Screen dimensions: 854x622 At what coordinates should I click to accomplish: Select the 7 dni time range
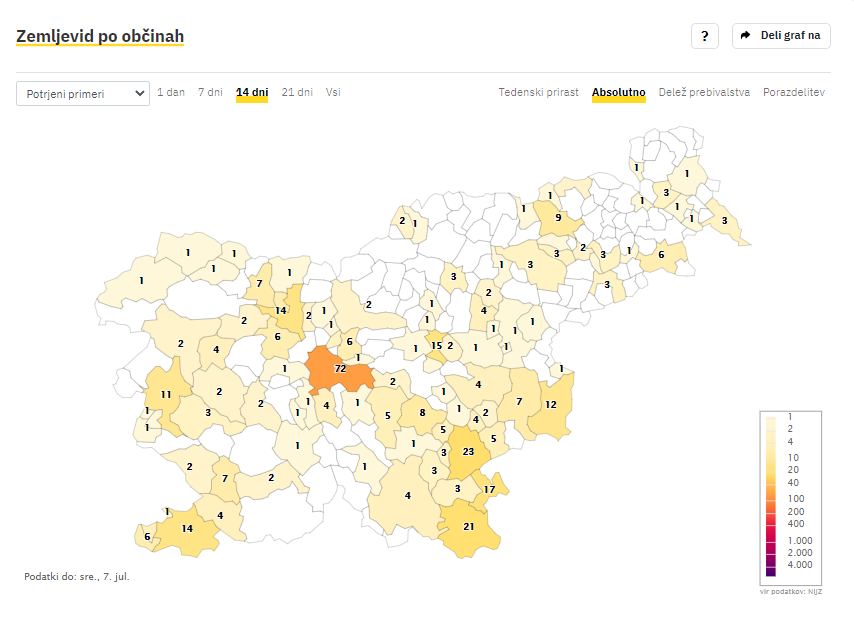coord(210,92)
